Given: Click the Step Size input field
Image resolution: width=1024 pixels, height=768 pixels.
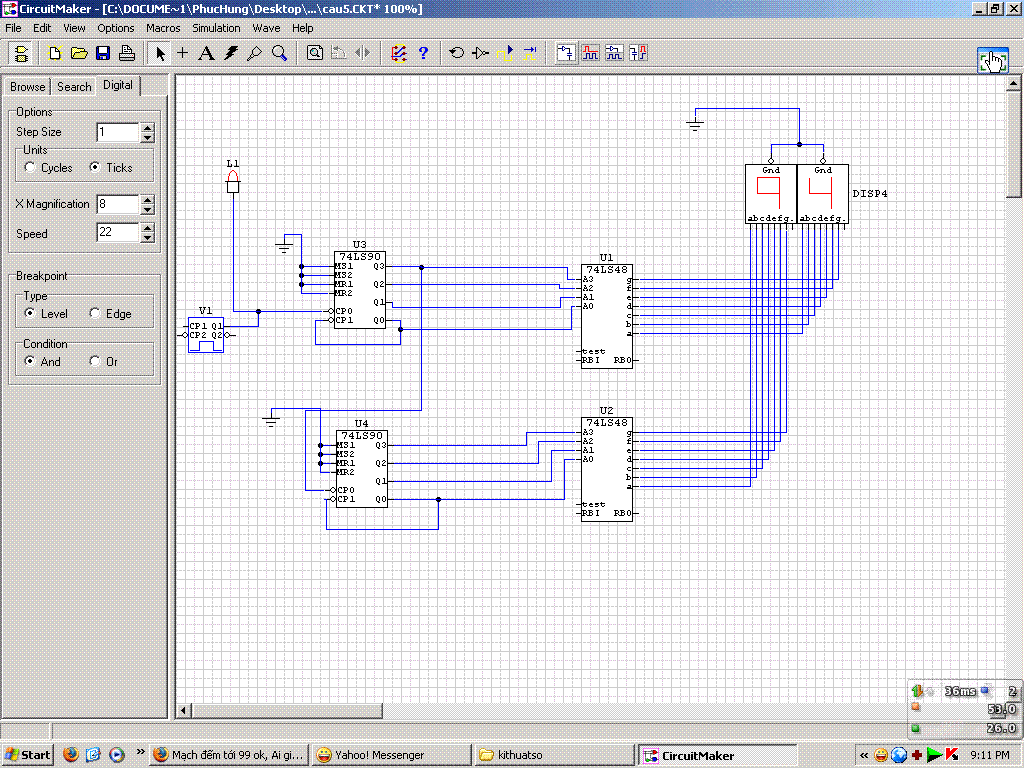Looking at the screenshot, I should [117, 132].
